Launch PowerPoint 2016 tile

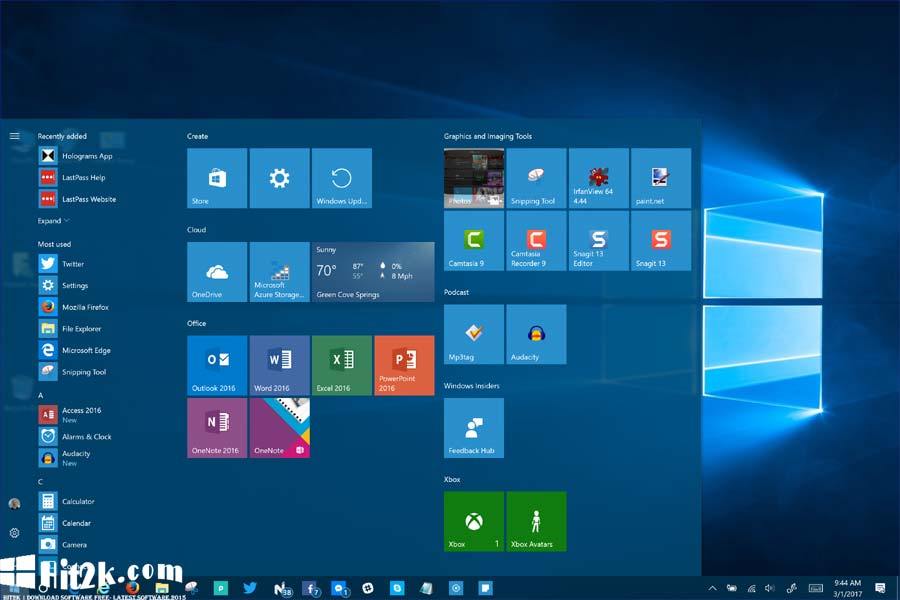[404, 365]
